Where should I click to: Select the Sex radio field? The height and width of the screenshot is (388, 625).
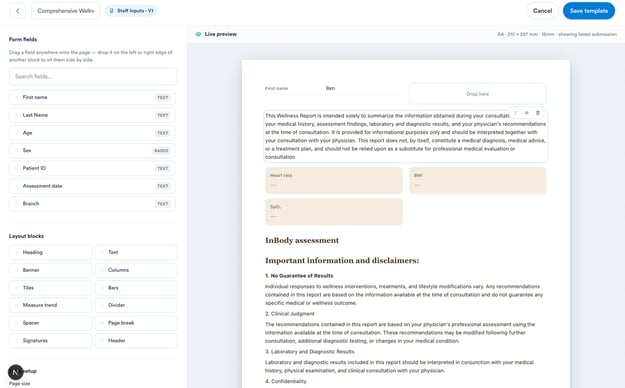(x=92, y=150)
